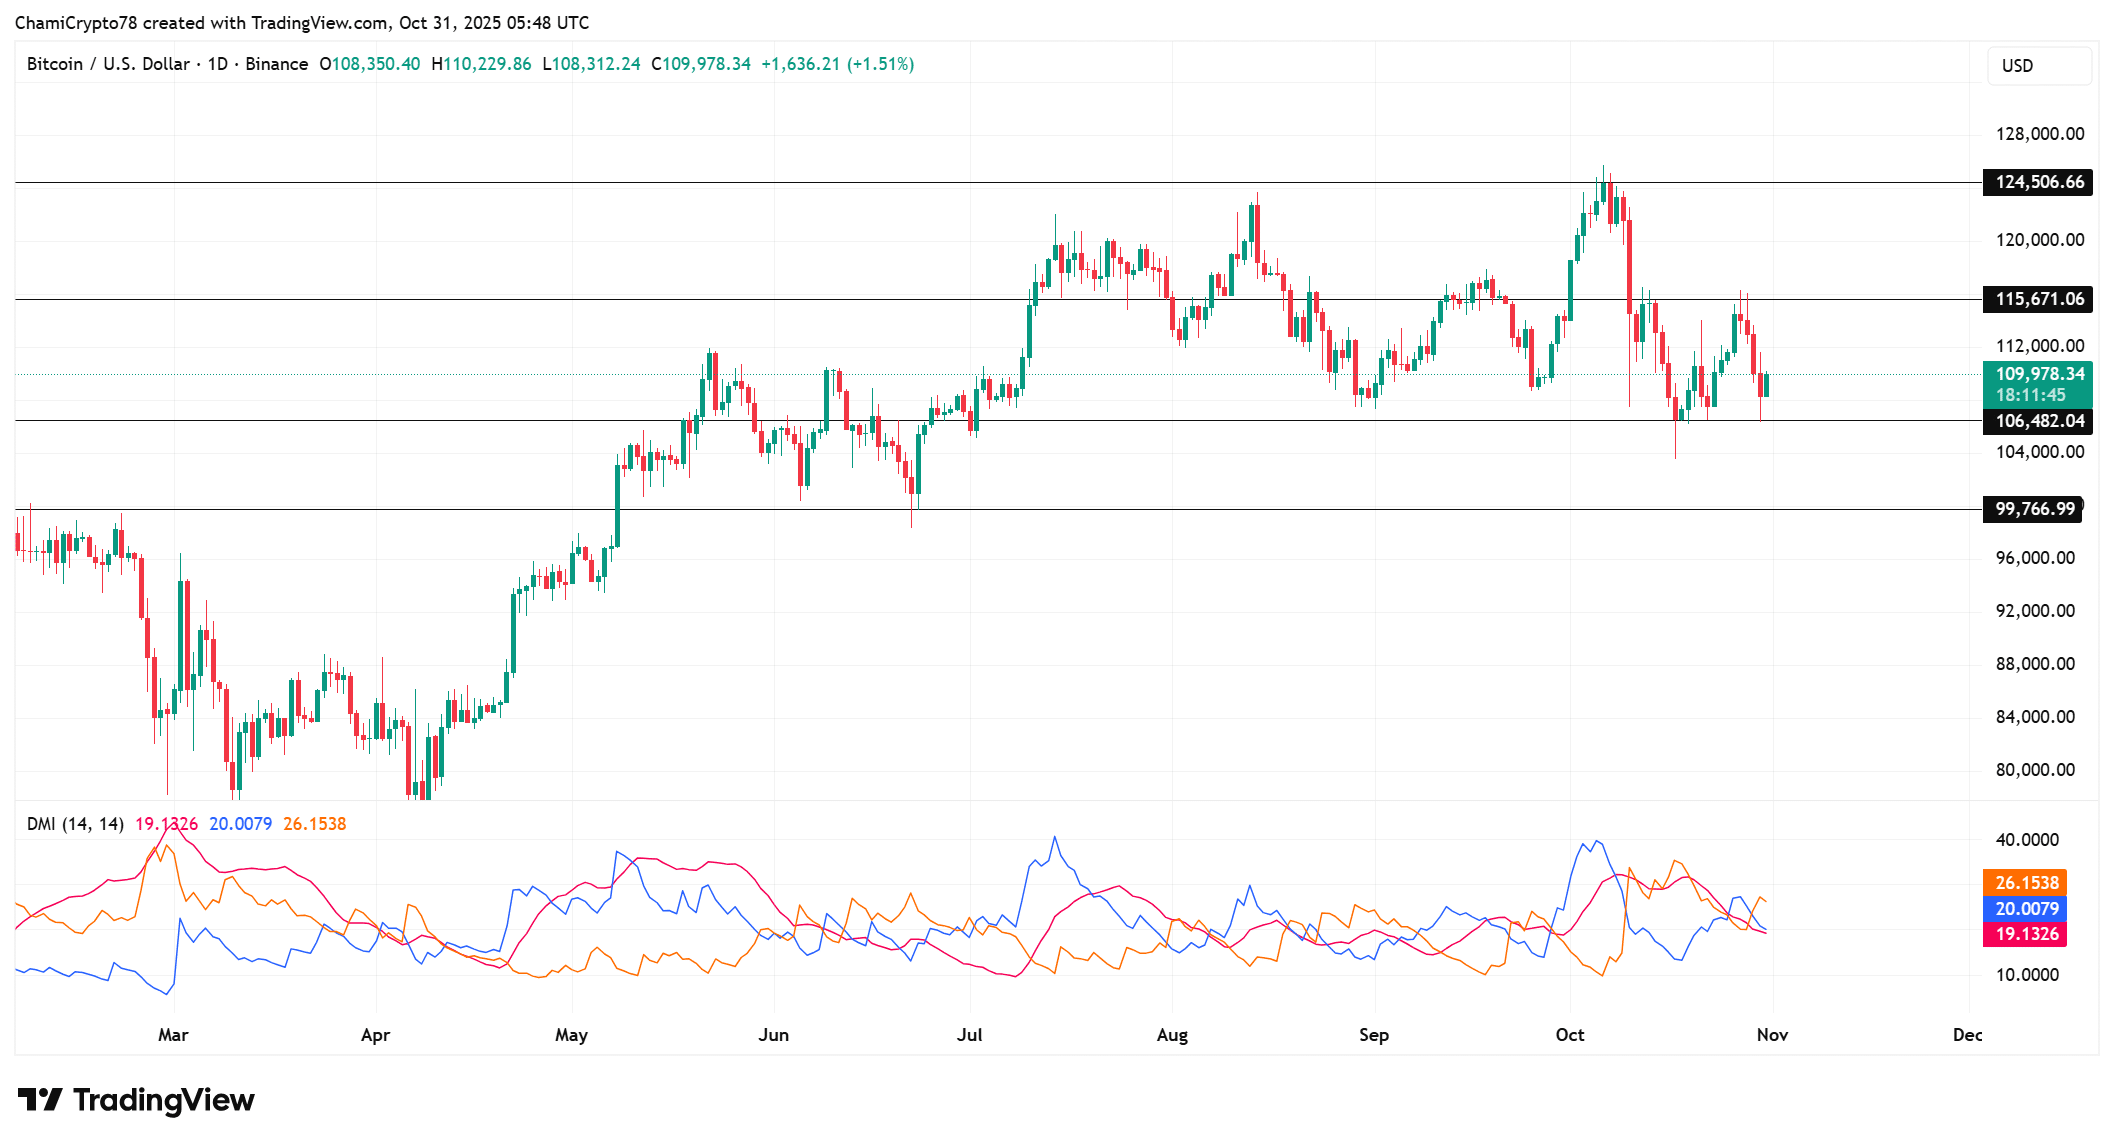
Task: Click the blue 20.0079 DMI axis label
Action: (2025, 909)
